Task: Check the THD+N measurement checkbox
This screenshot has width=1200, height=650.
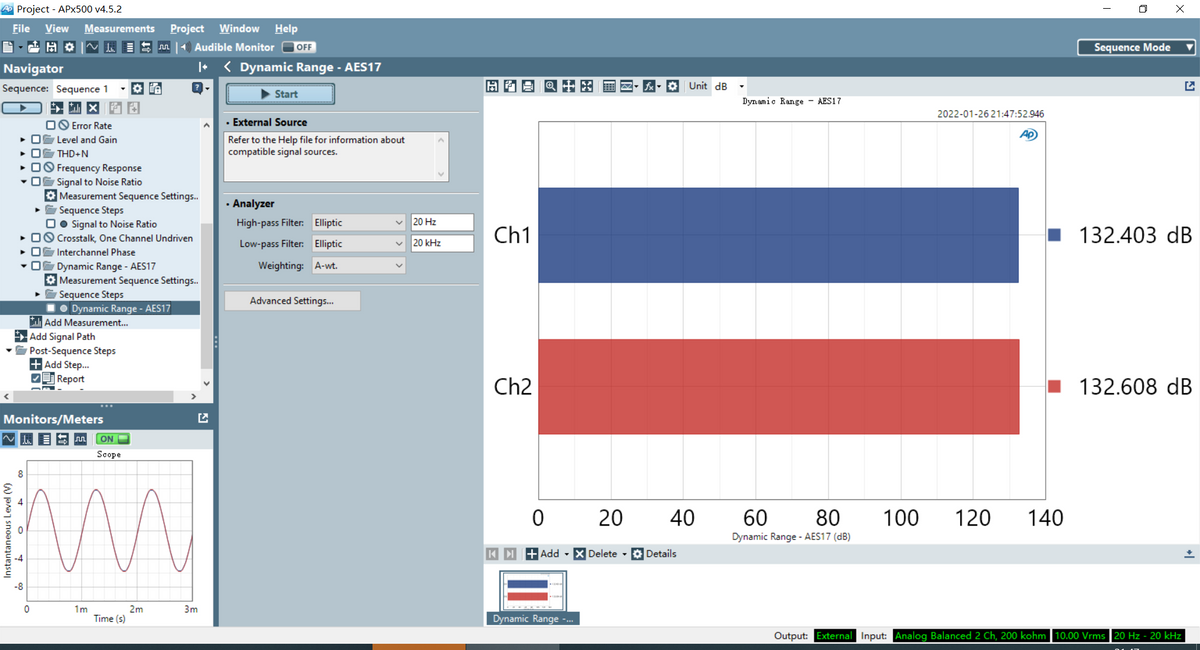Action: click(36, 154)
